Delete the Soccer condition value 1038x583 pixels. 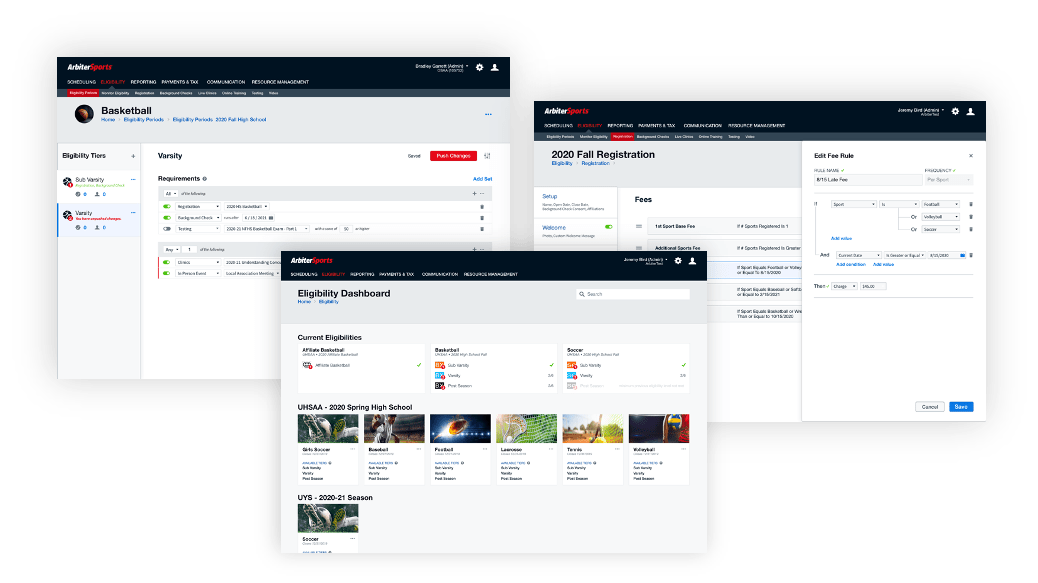pos(971,230)
